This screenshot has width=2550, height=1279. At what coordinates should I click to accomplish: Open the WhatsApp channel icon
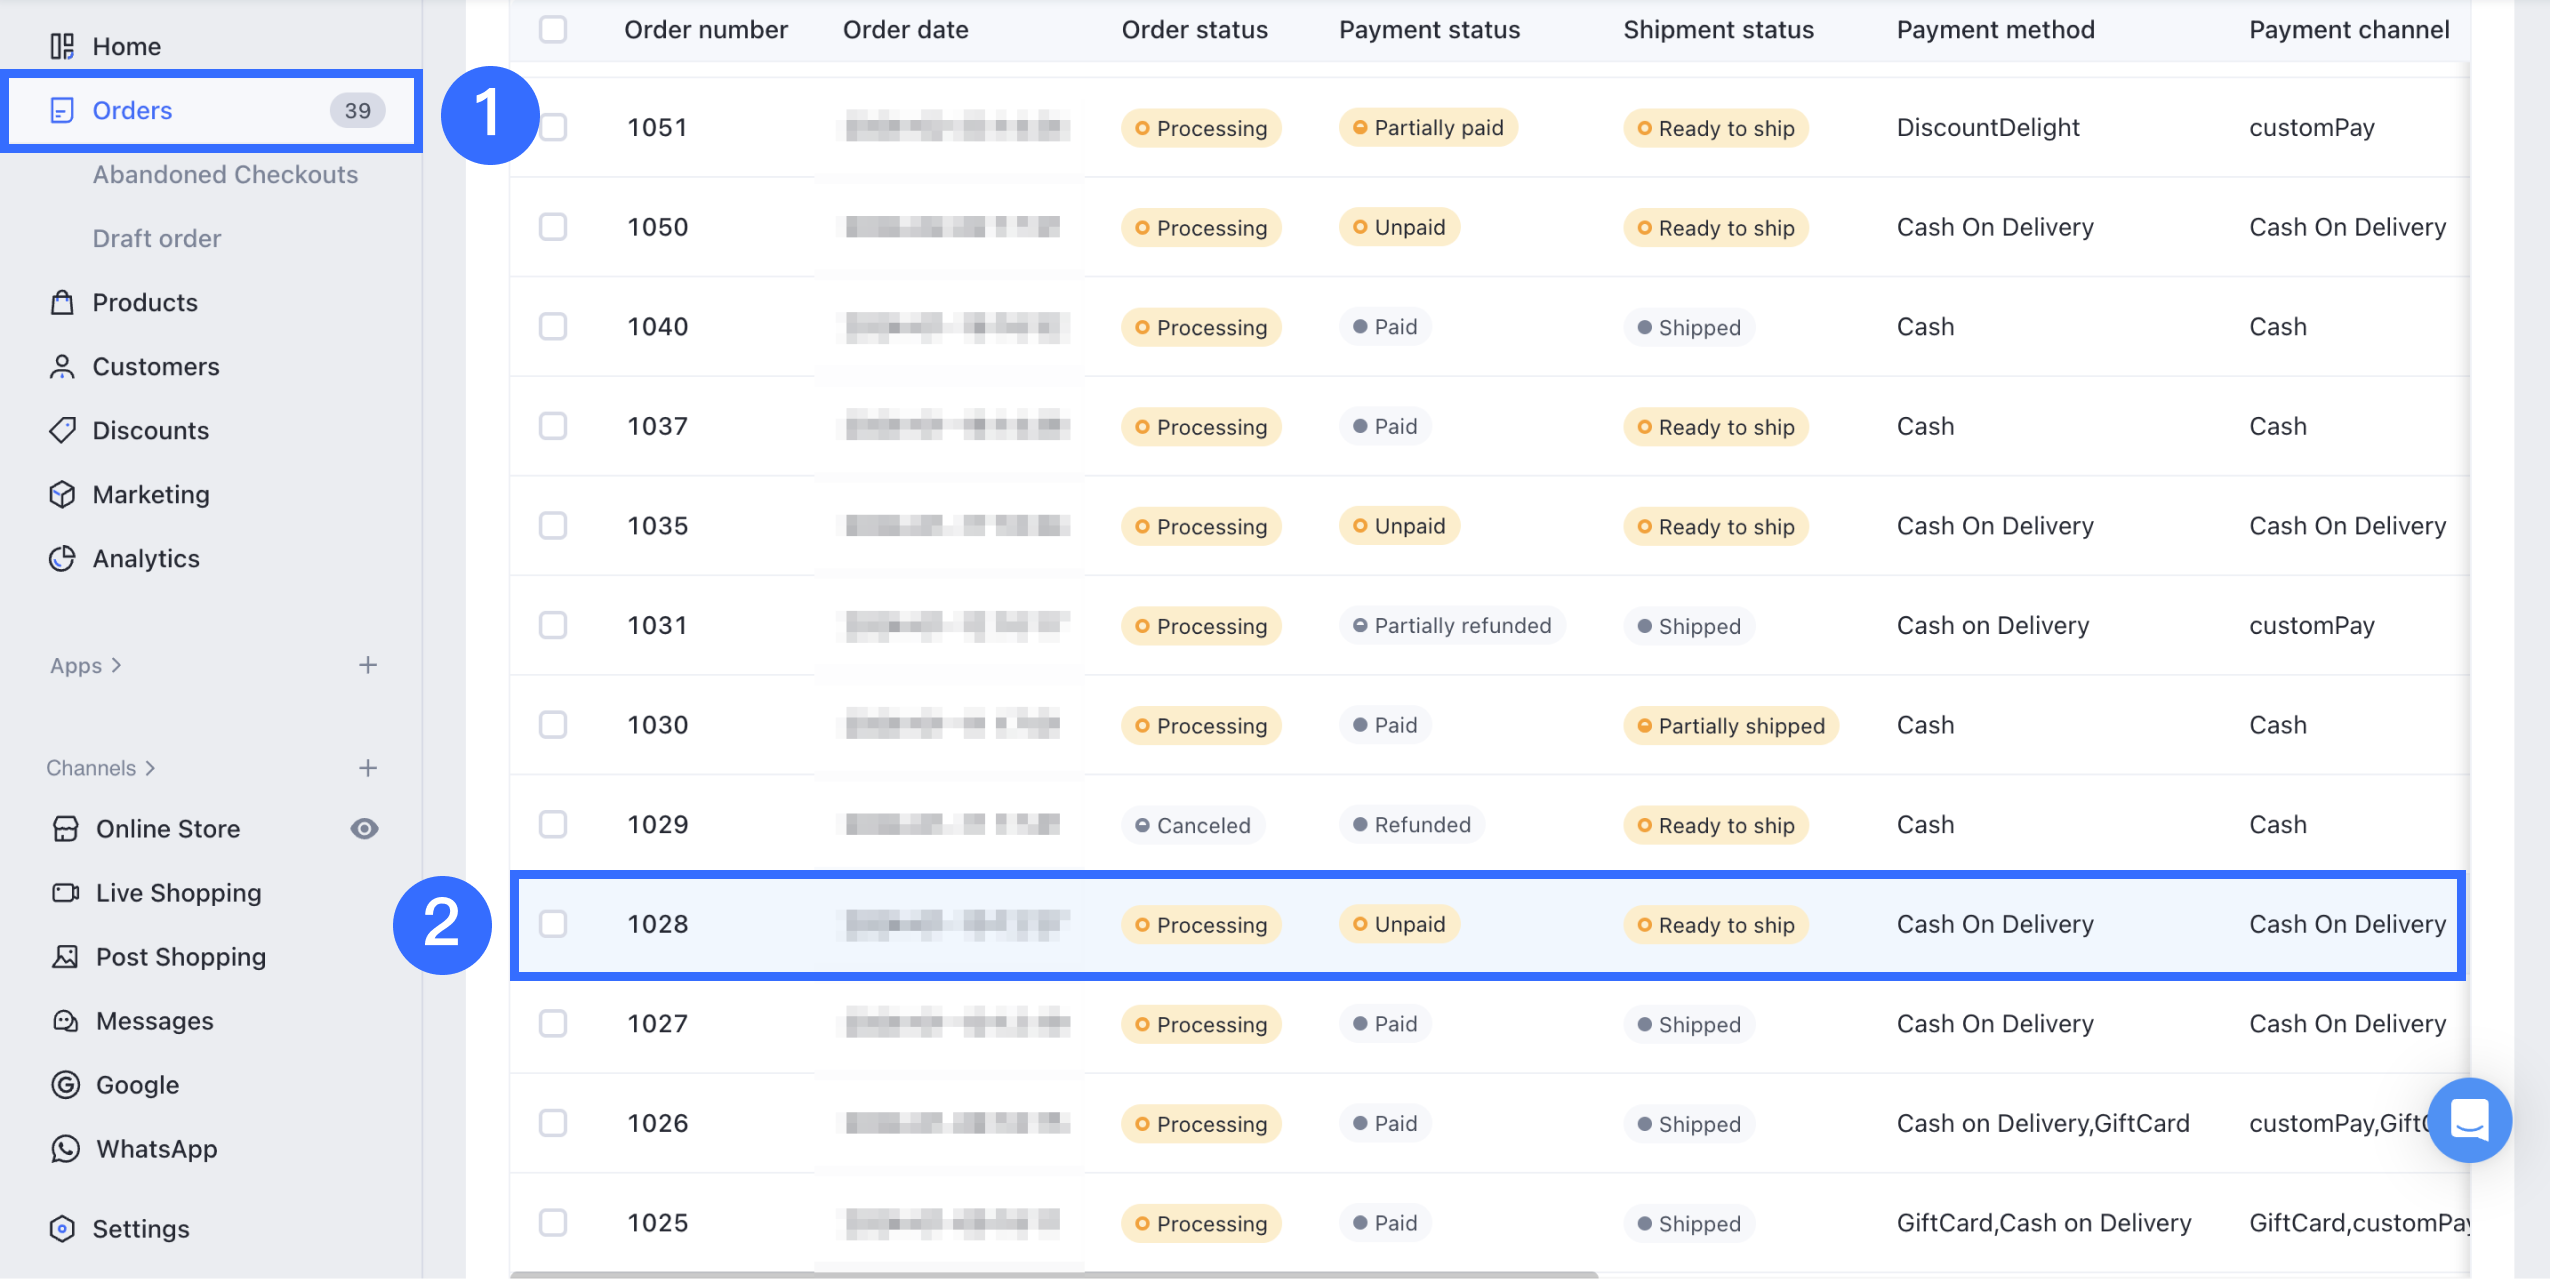point(65,1148)
